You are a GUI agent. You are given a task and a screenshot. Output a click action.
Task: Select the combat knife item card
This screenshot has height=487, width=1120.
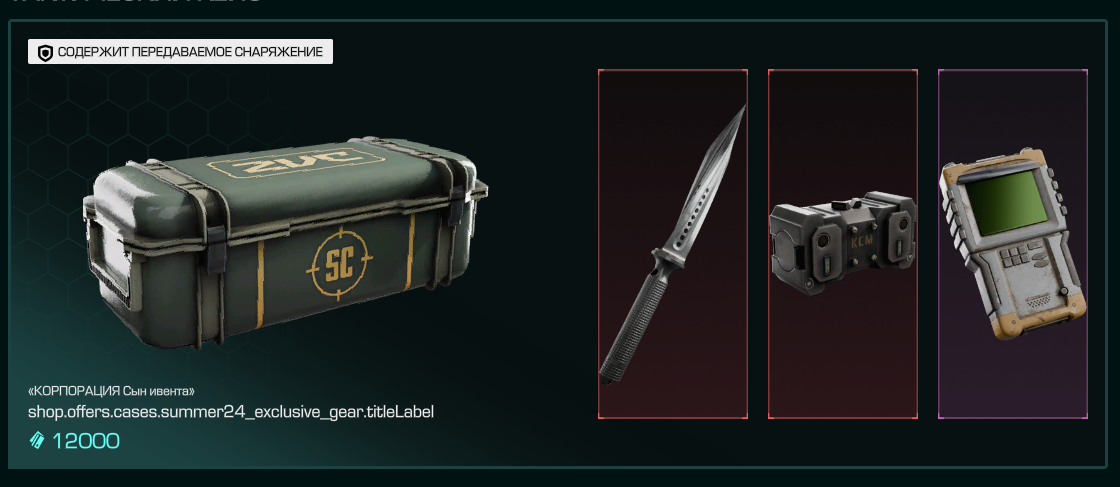pos(673,244)
